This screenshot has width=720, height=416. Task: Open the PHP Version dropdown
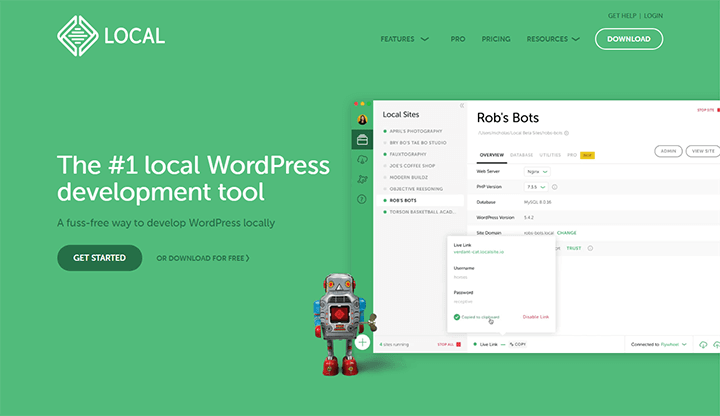pyautogui.click(x=537, y=187)
